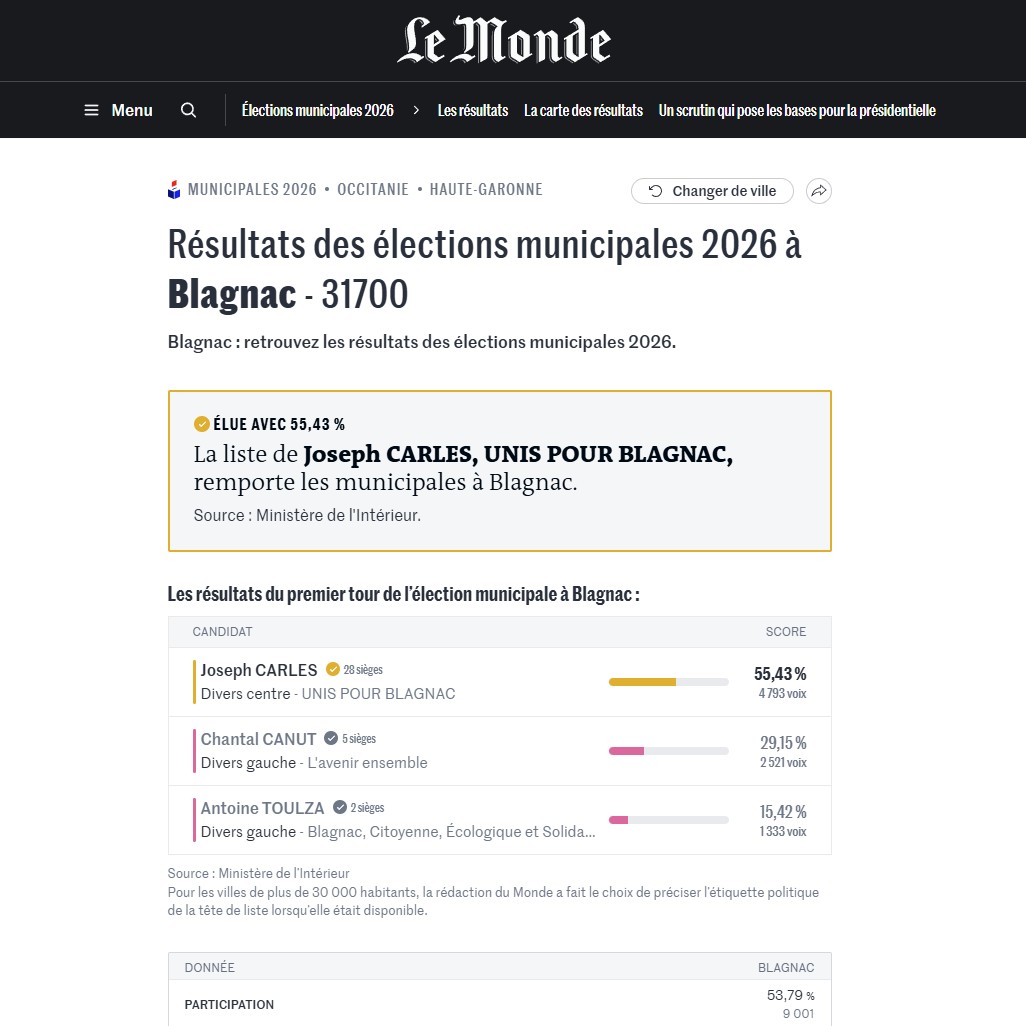Click the gold elected checkmark near Joseph CARLES

332,669
